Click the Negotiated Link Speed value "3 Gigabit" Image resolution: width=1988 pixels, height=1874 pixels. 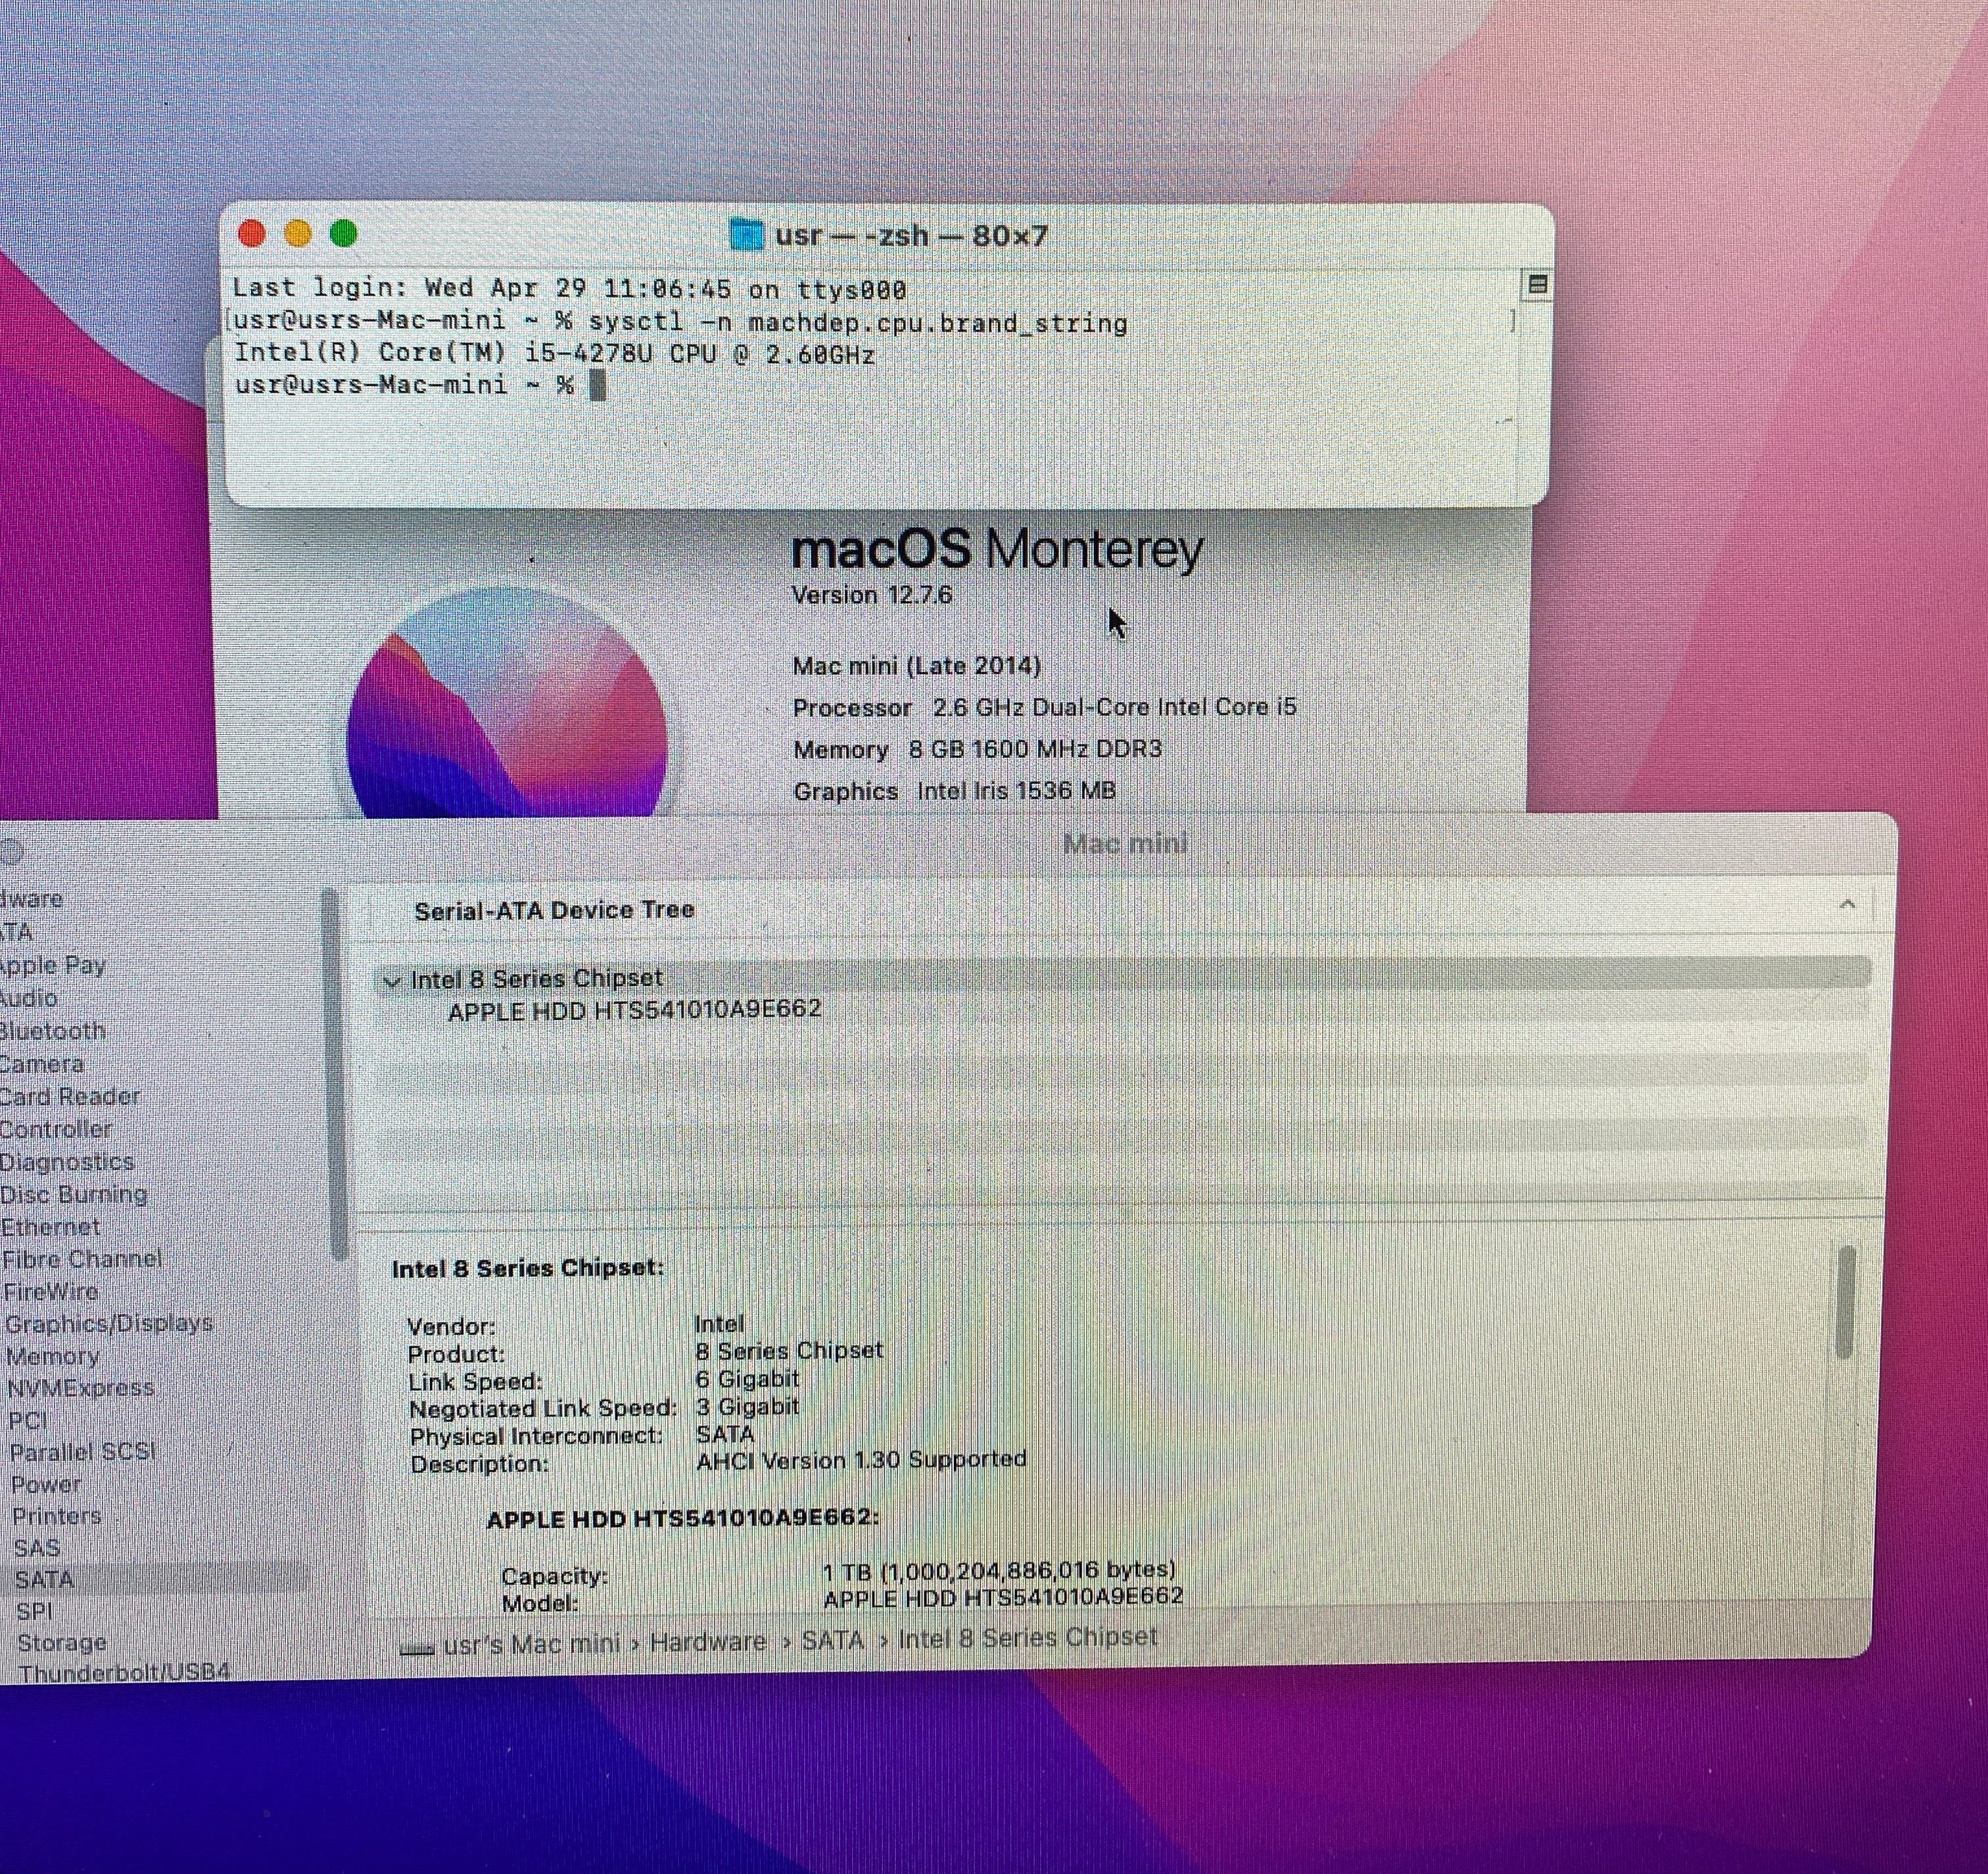pos(747,1406)
